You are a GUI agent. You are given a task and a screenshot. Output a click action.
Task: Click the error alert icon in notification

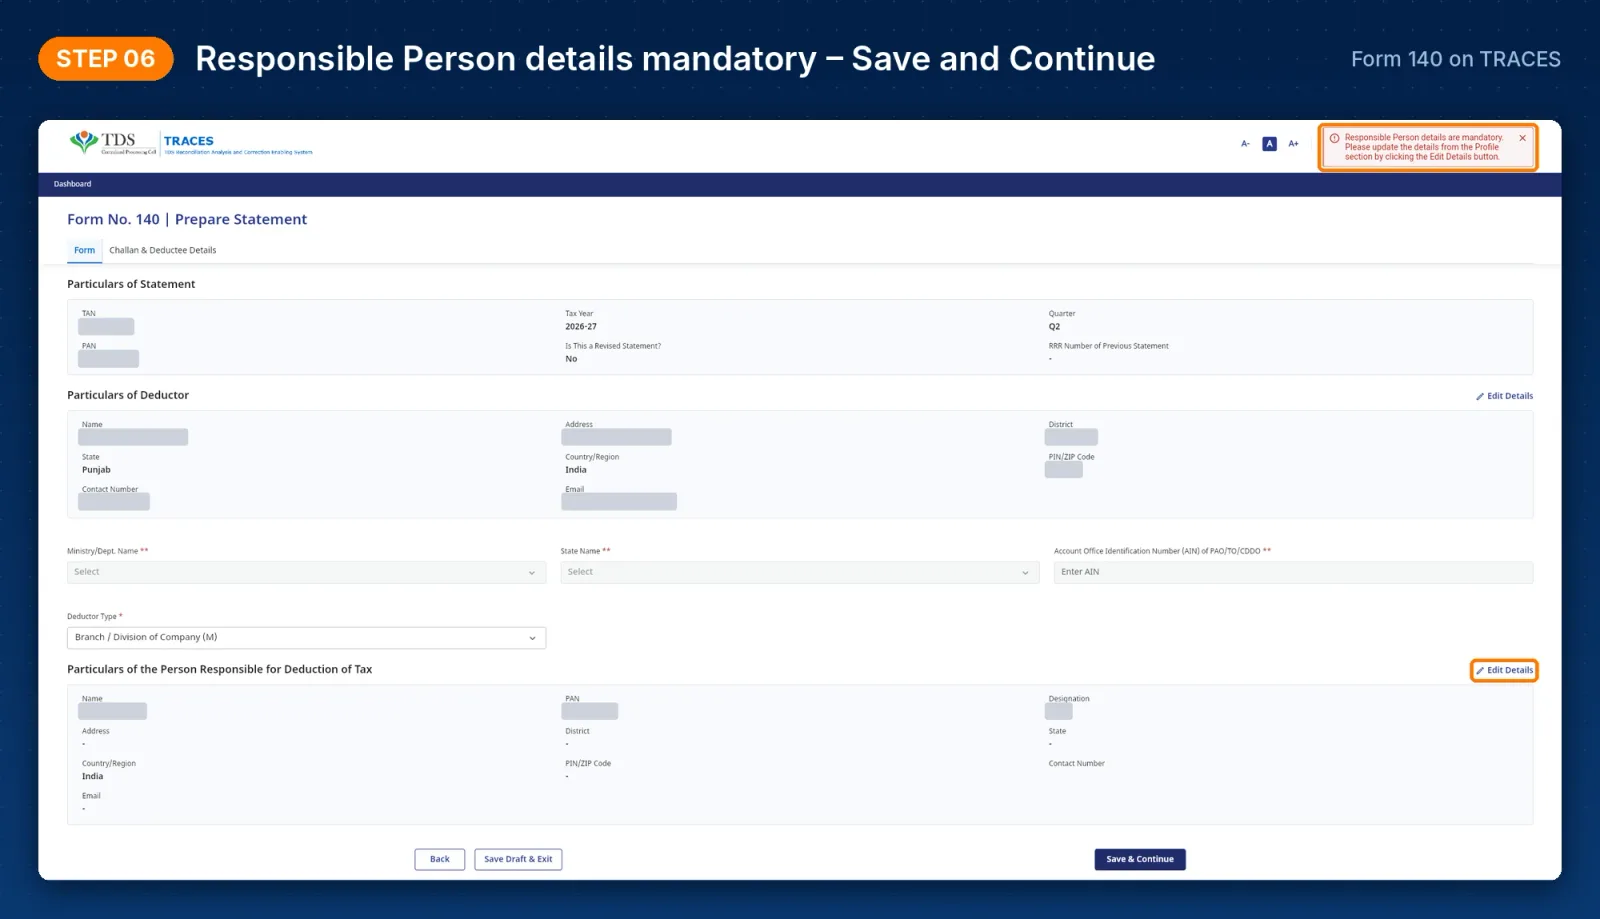[x=1334, y=138]
